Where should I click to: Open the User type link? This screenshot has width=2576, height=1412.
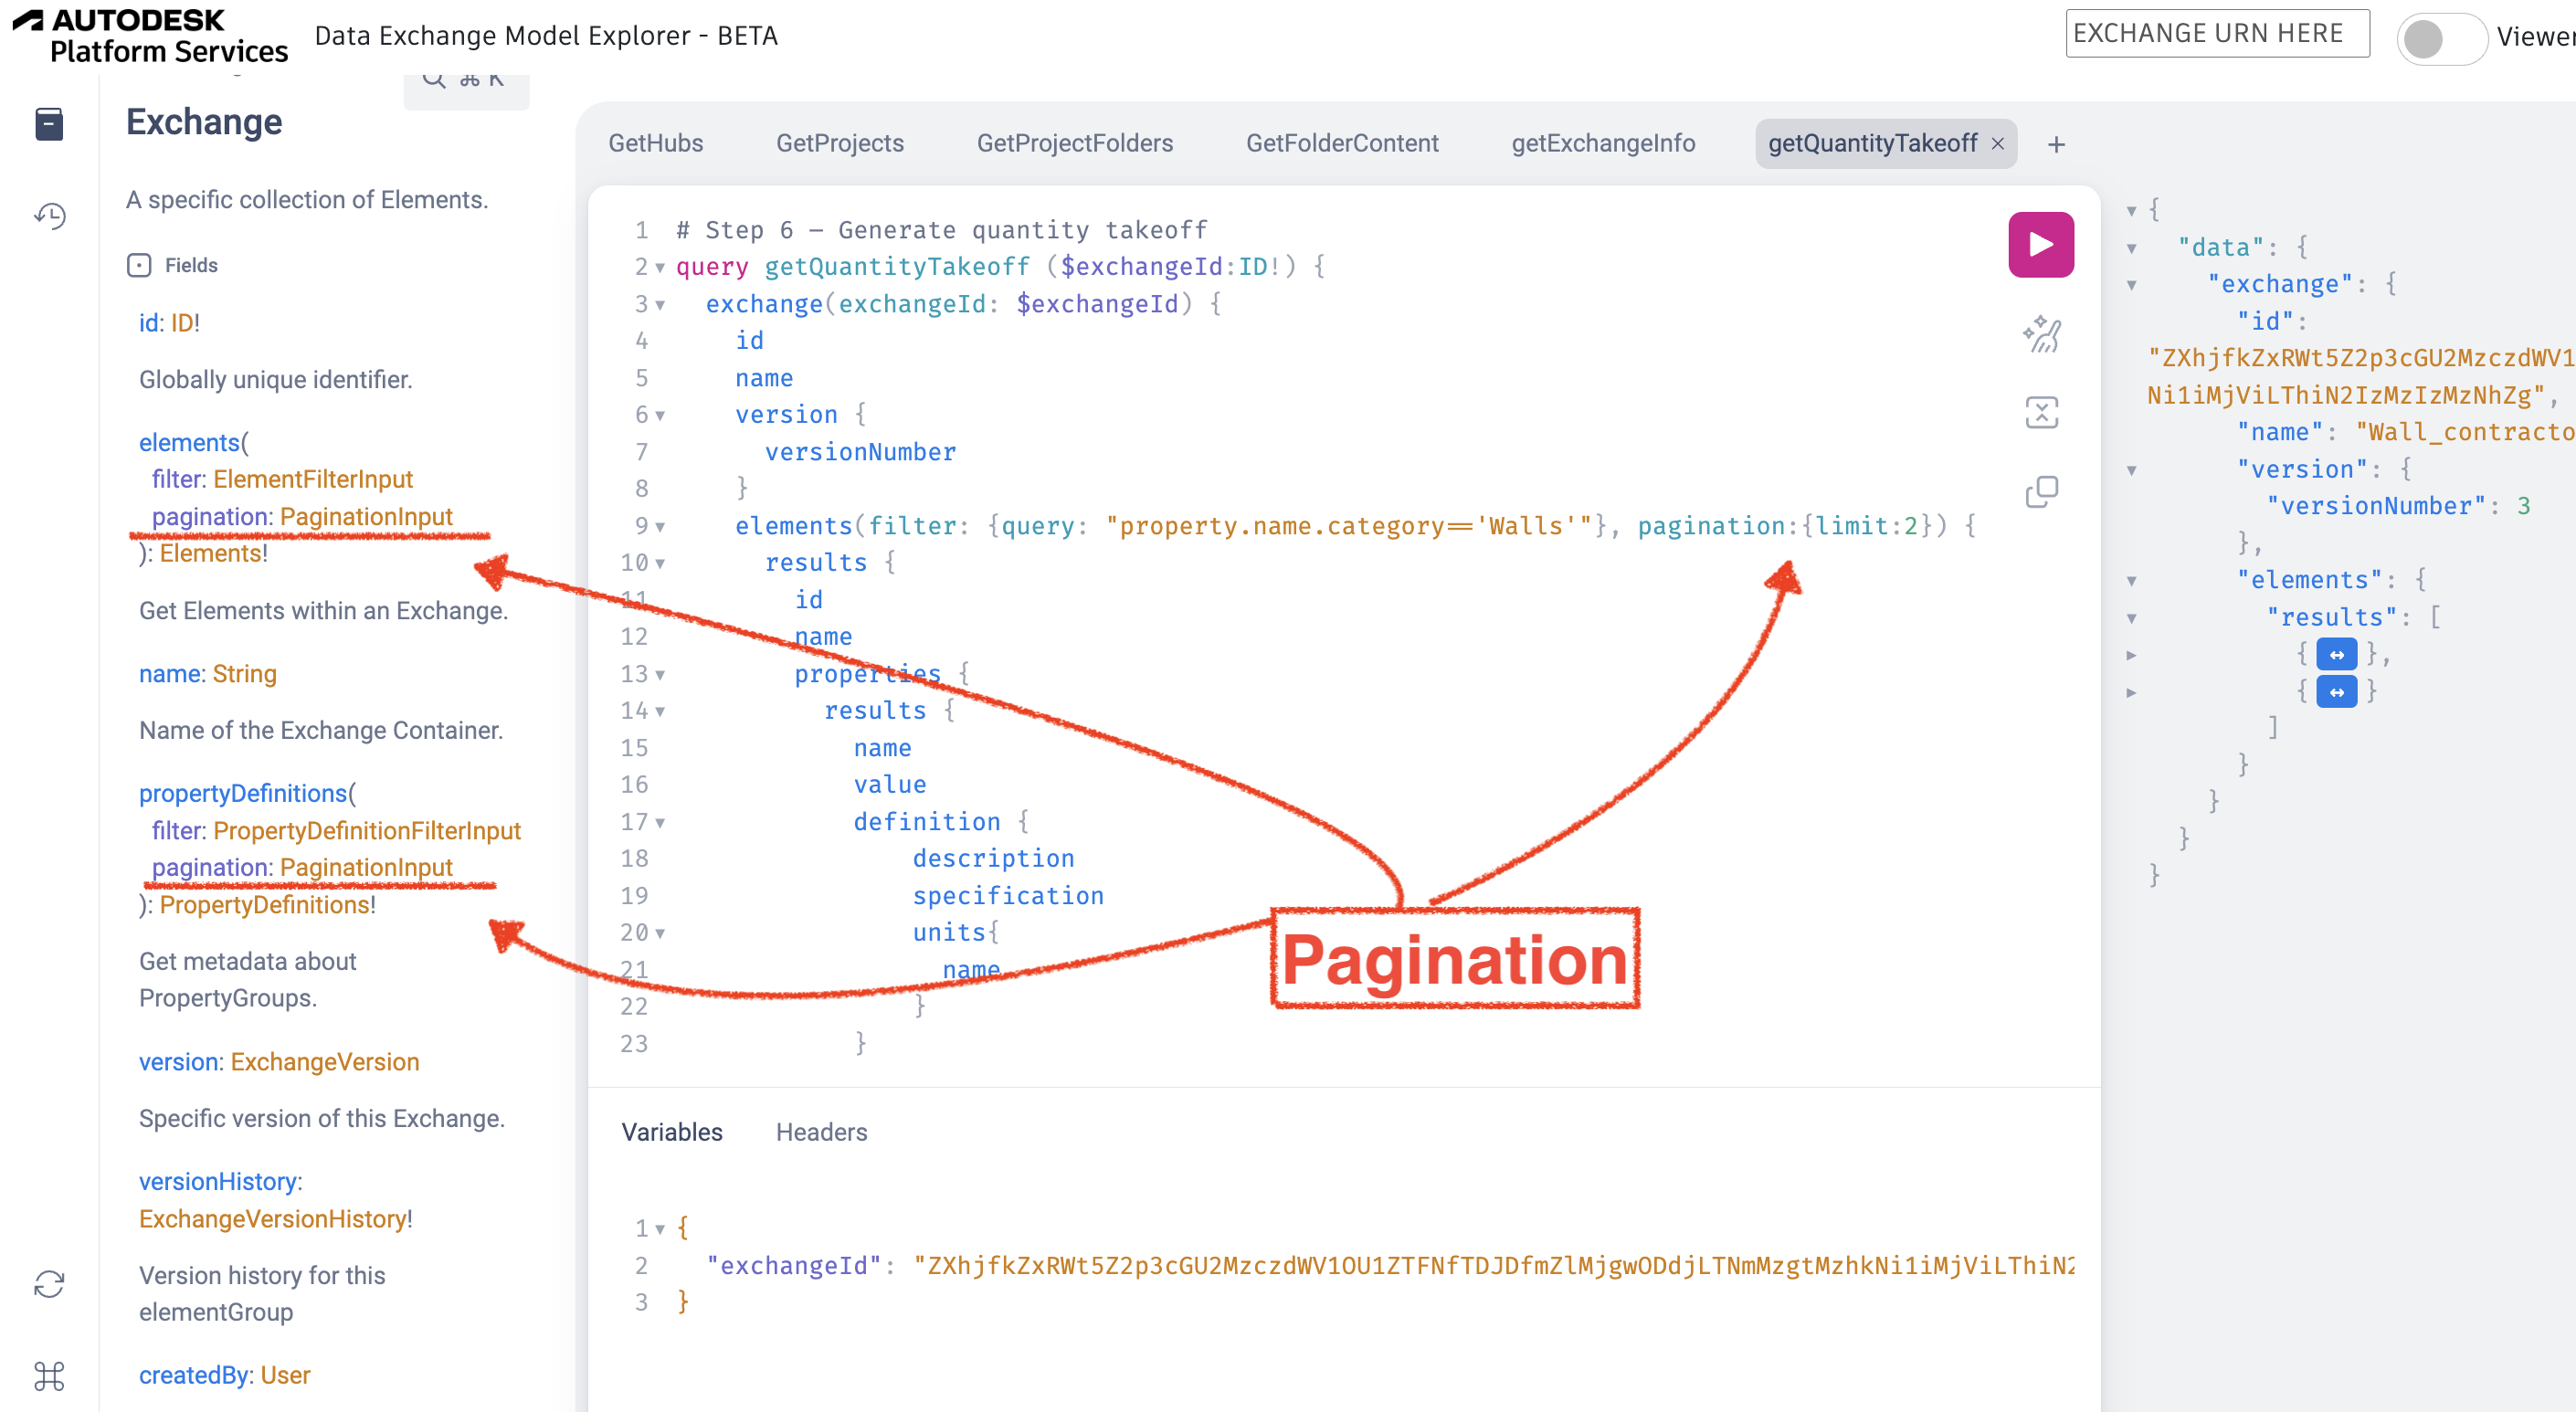[285, 1376]
